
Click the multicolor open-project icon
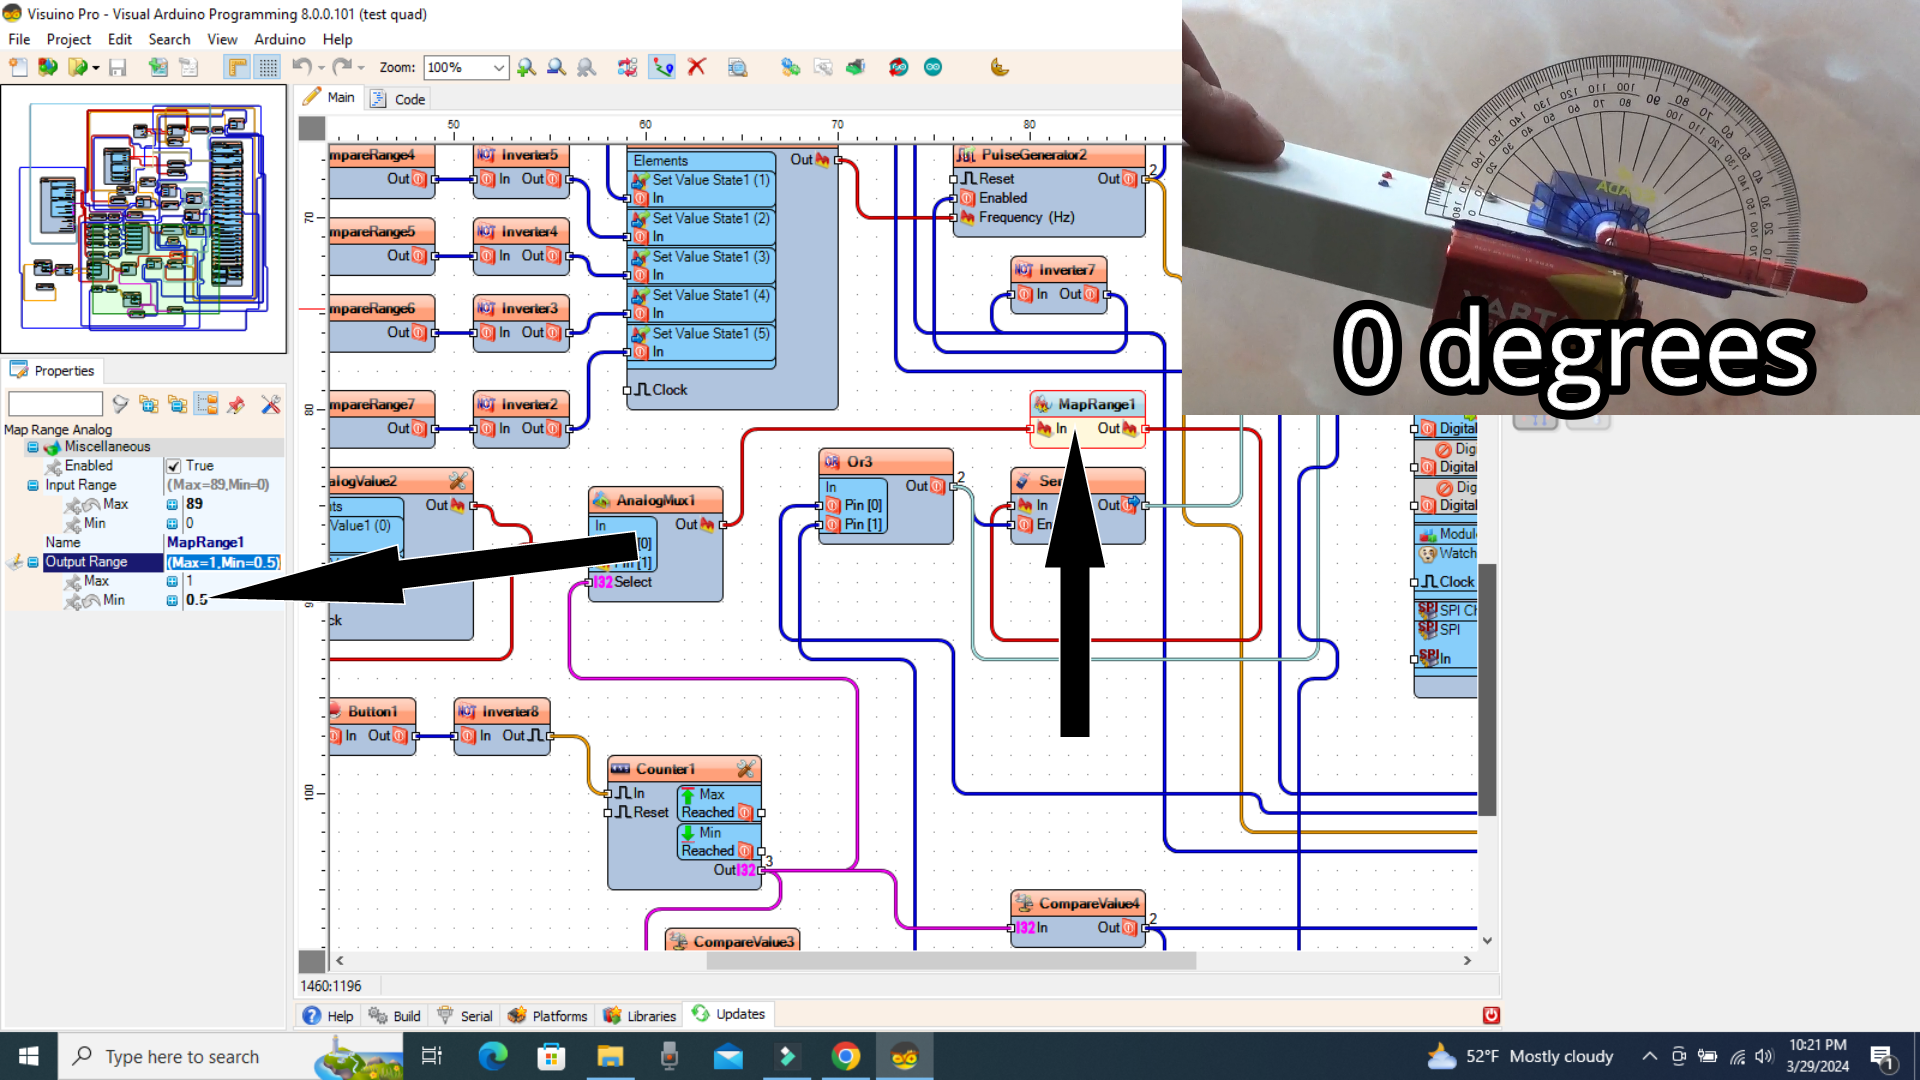point(47,67)
